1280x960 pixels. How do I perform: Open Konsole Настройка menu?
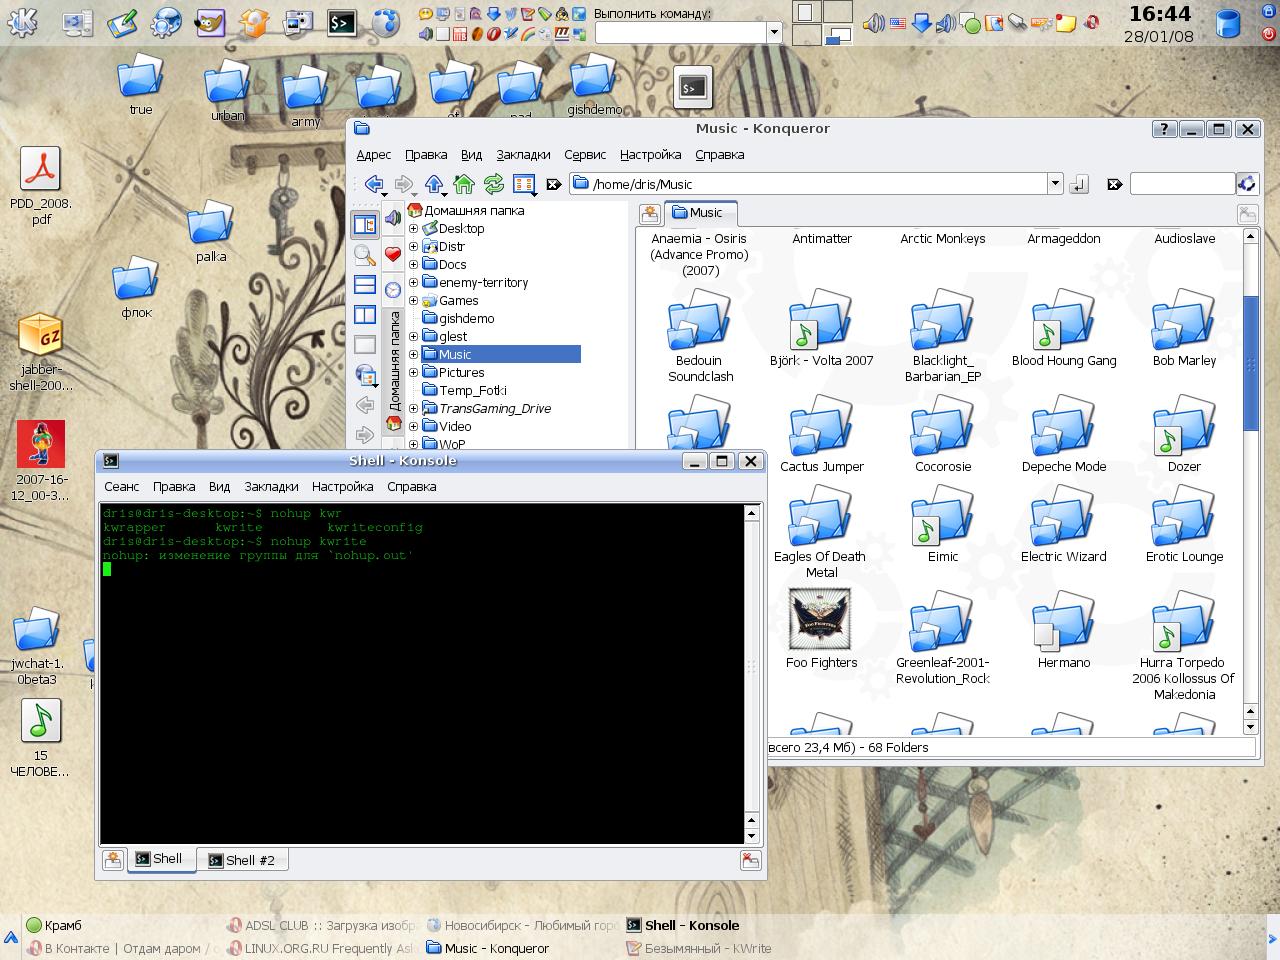click(342, 487)
